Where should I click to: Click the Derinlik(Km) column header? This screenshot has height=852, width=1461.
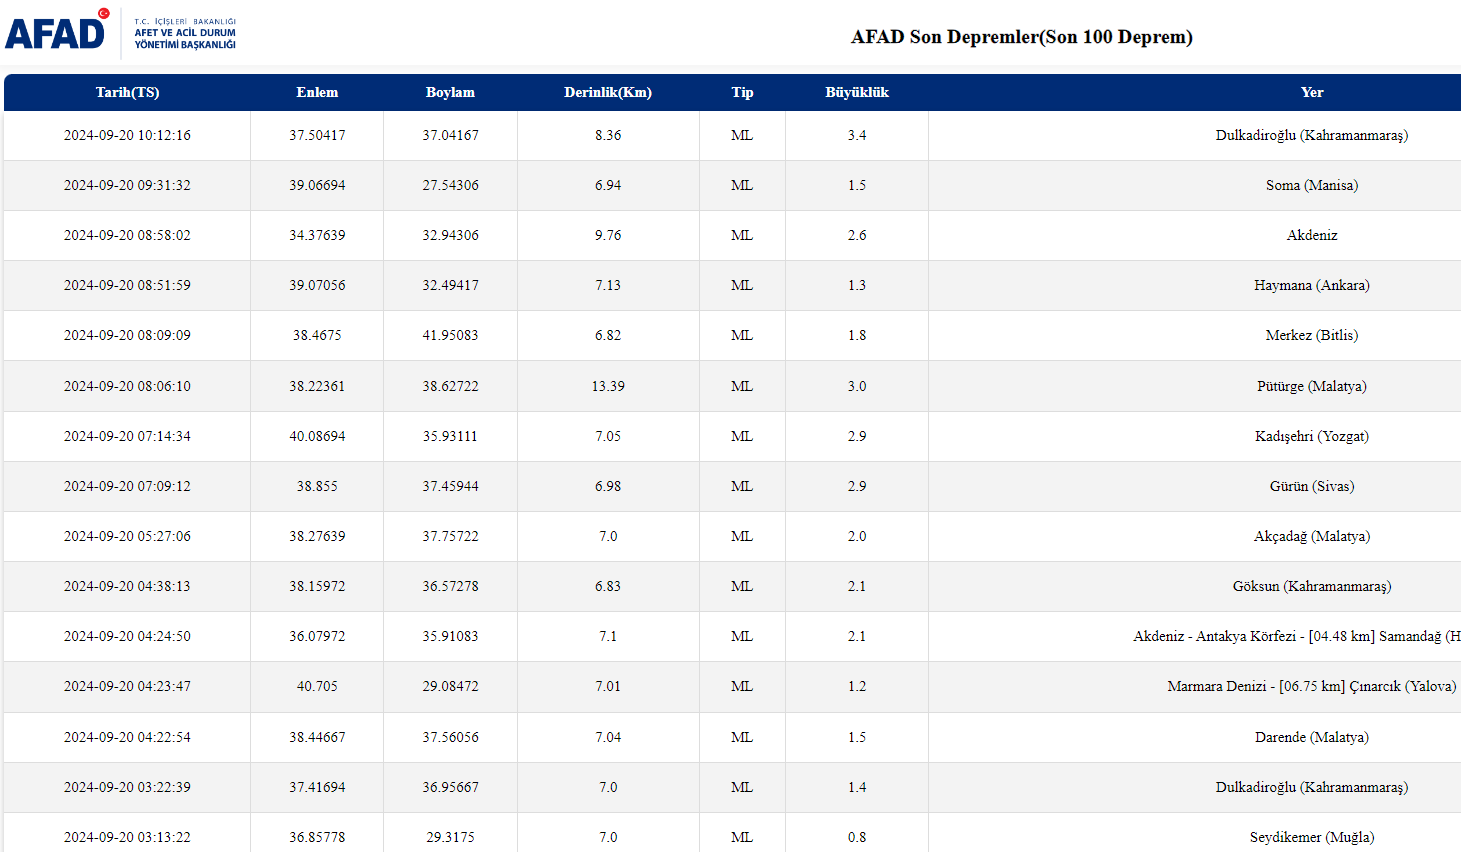click(608, 92)
